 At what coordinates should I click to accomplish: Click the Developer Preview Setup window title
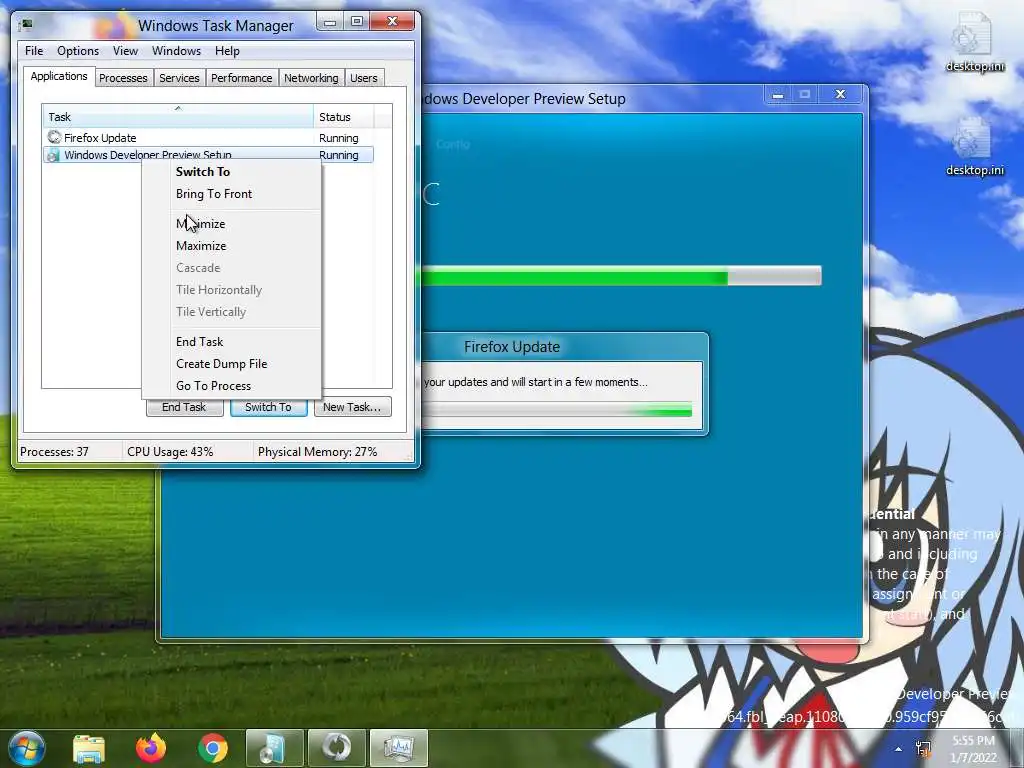524,99
